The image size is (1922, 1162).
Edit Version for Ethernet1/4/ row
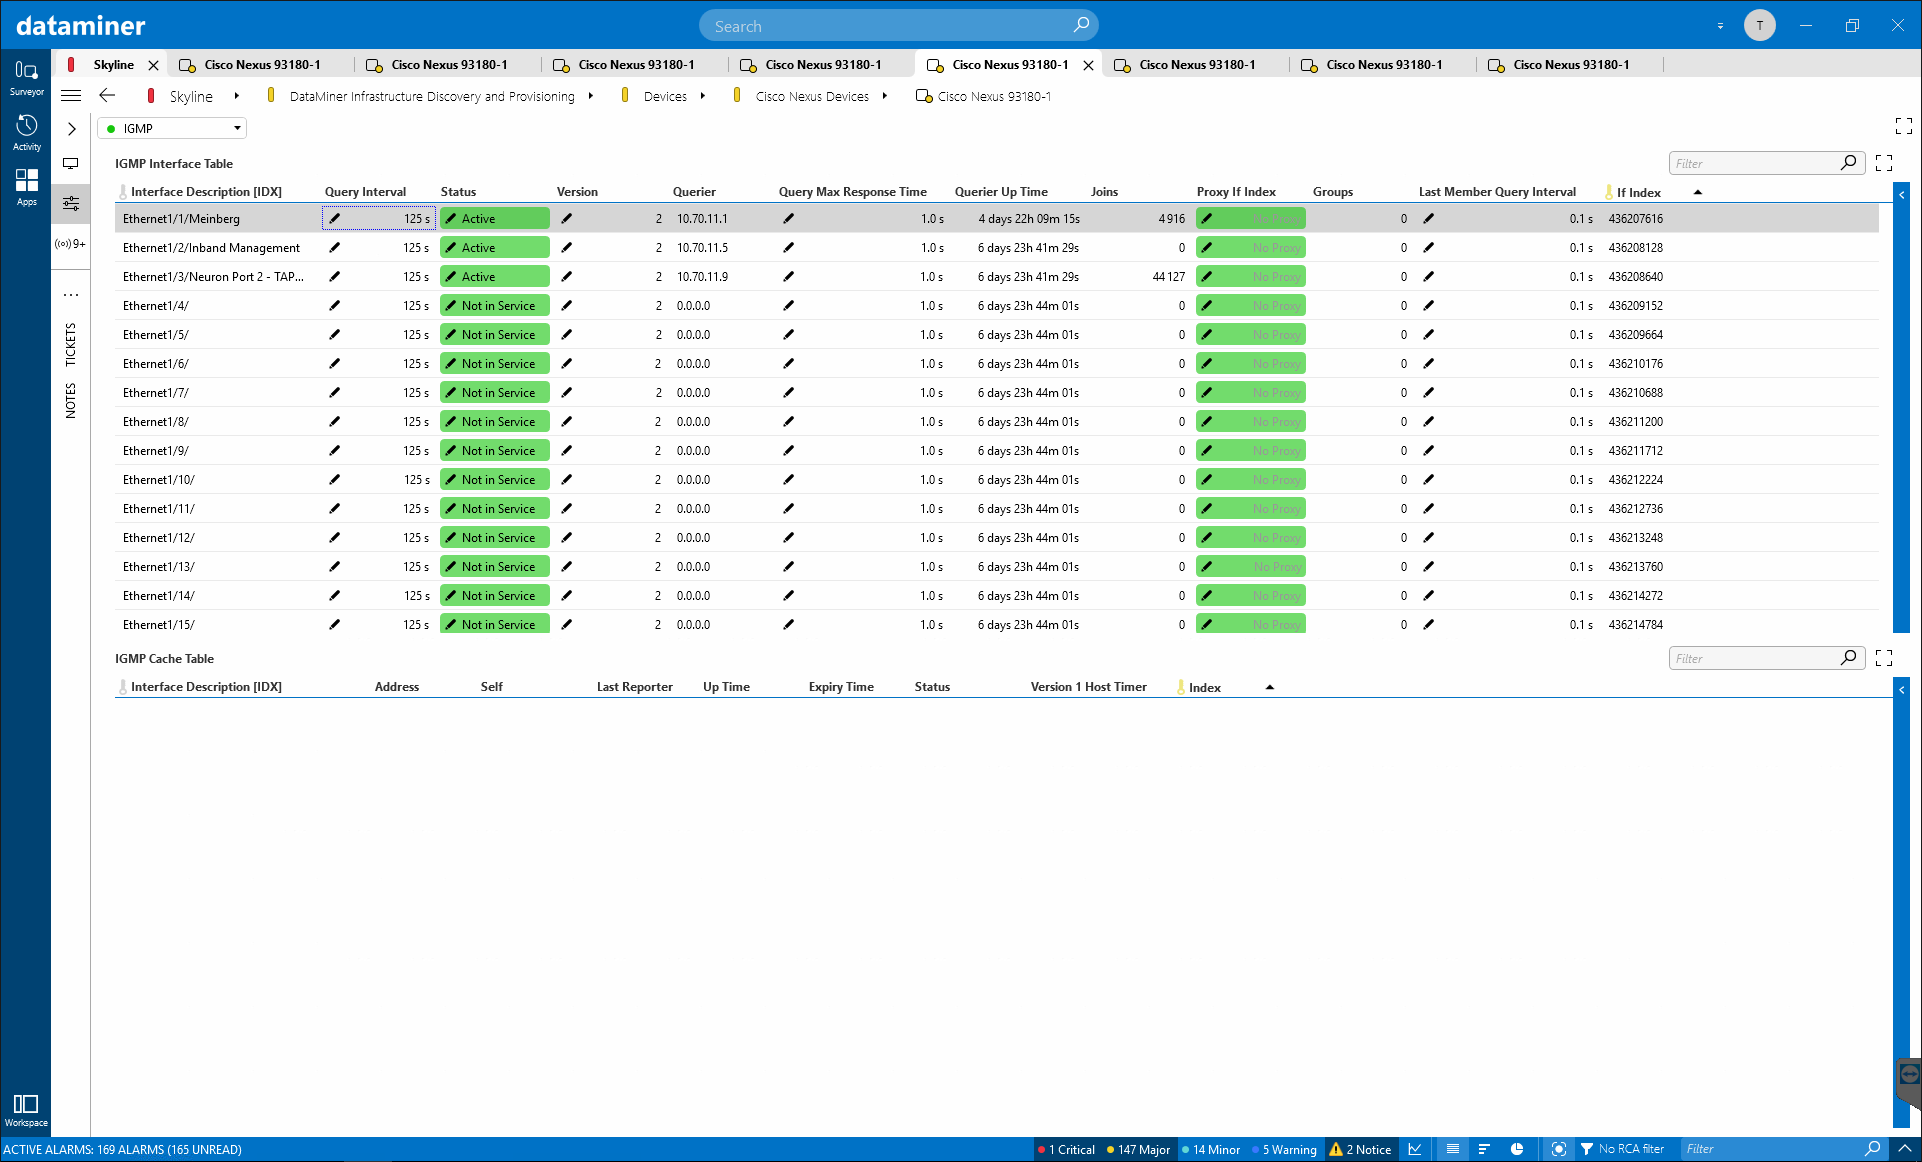point(567,306)
